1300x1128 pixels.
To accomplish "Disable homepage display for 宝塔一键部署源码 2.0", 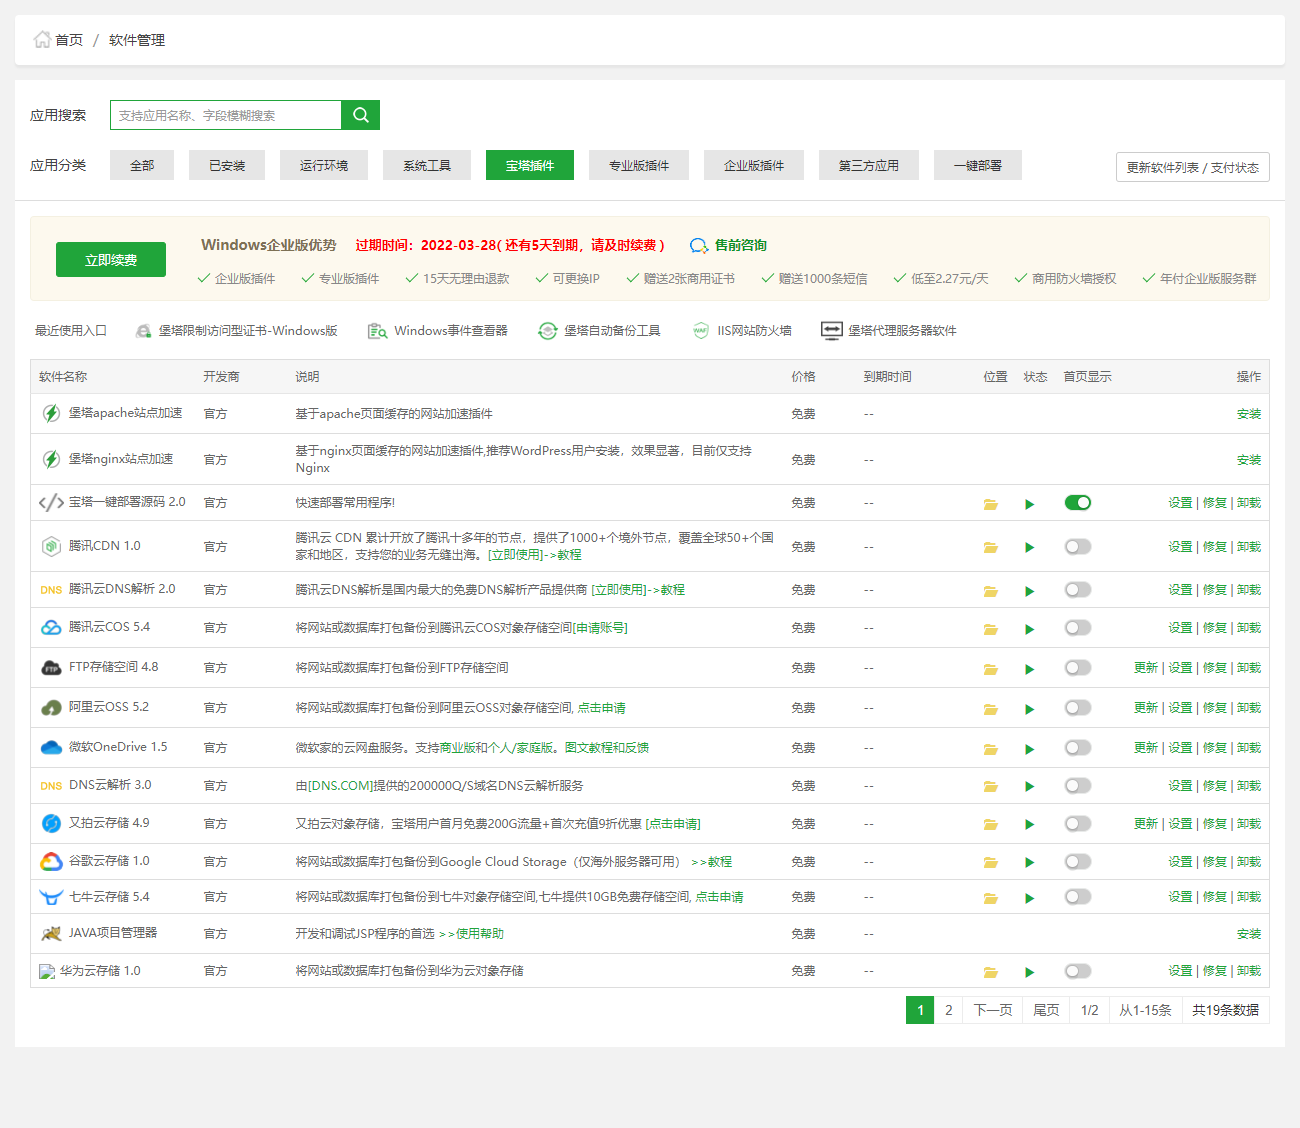I will 1078,503.
